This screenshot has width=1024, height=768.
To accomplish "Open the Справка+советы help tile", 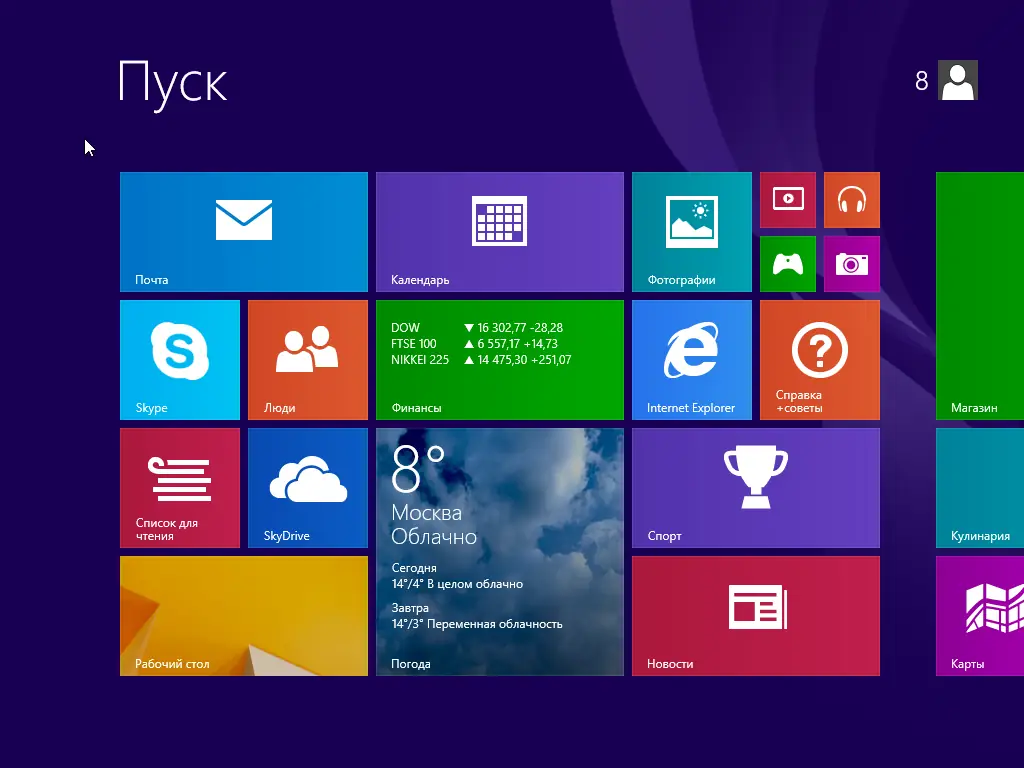I will [820, 360].
